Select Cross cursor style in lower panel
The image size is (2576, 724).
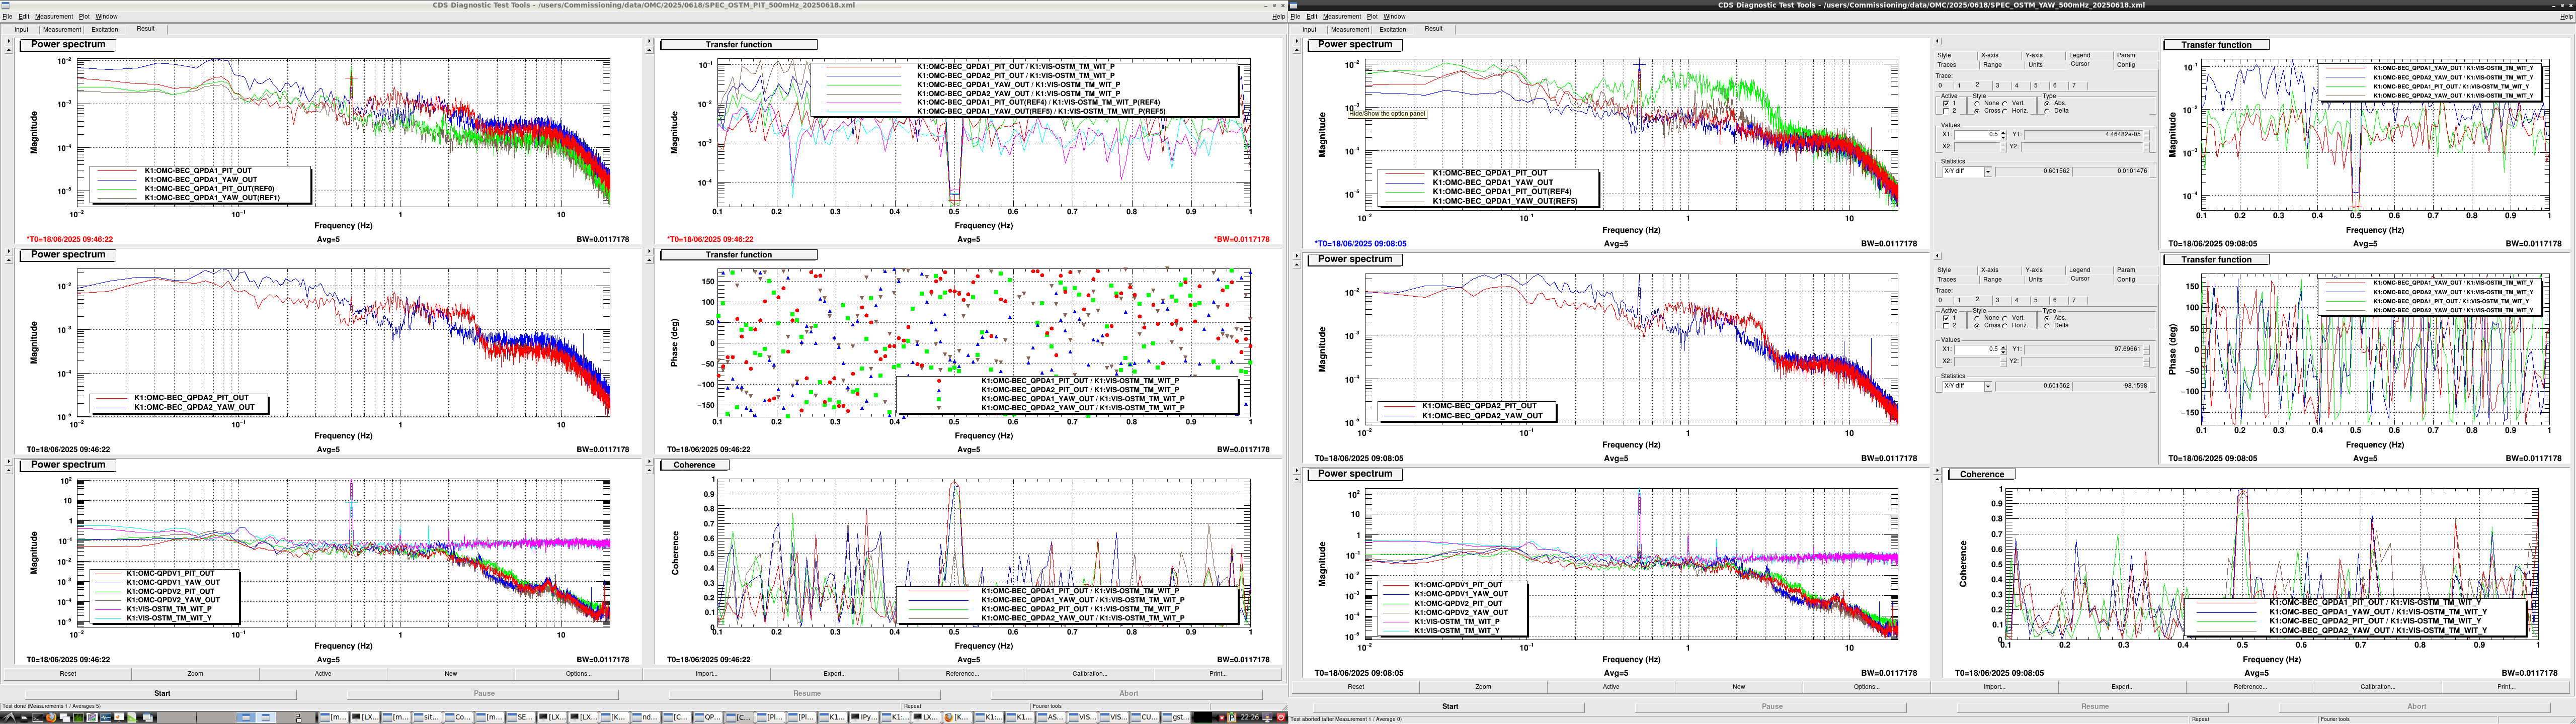[x=1977, y=326]
